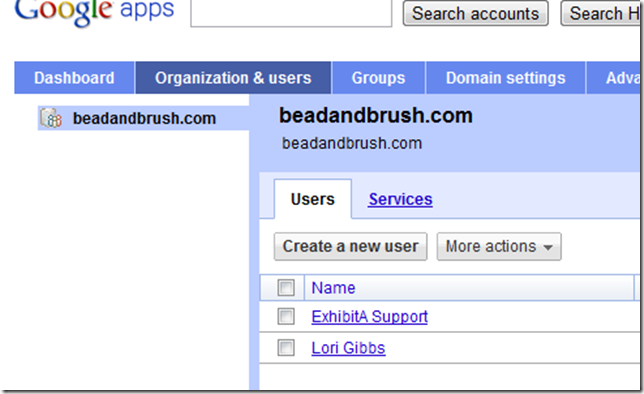Click the beadandbrush.com organization icon in sidebar

[51, 118]
